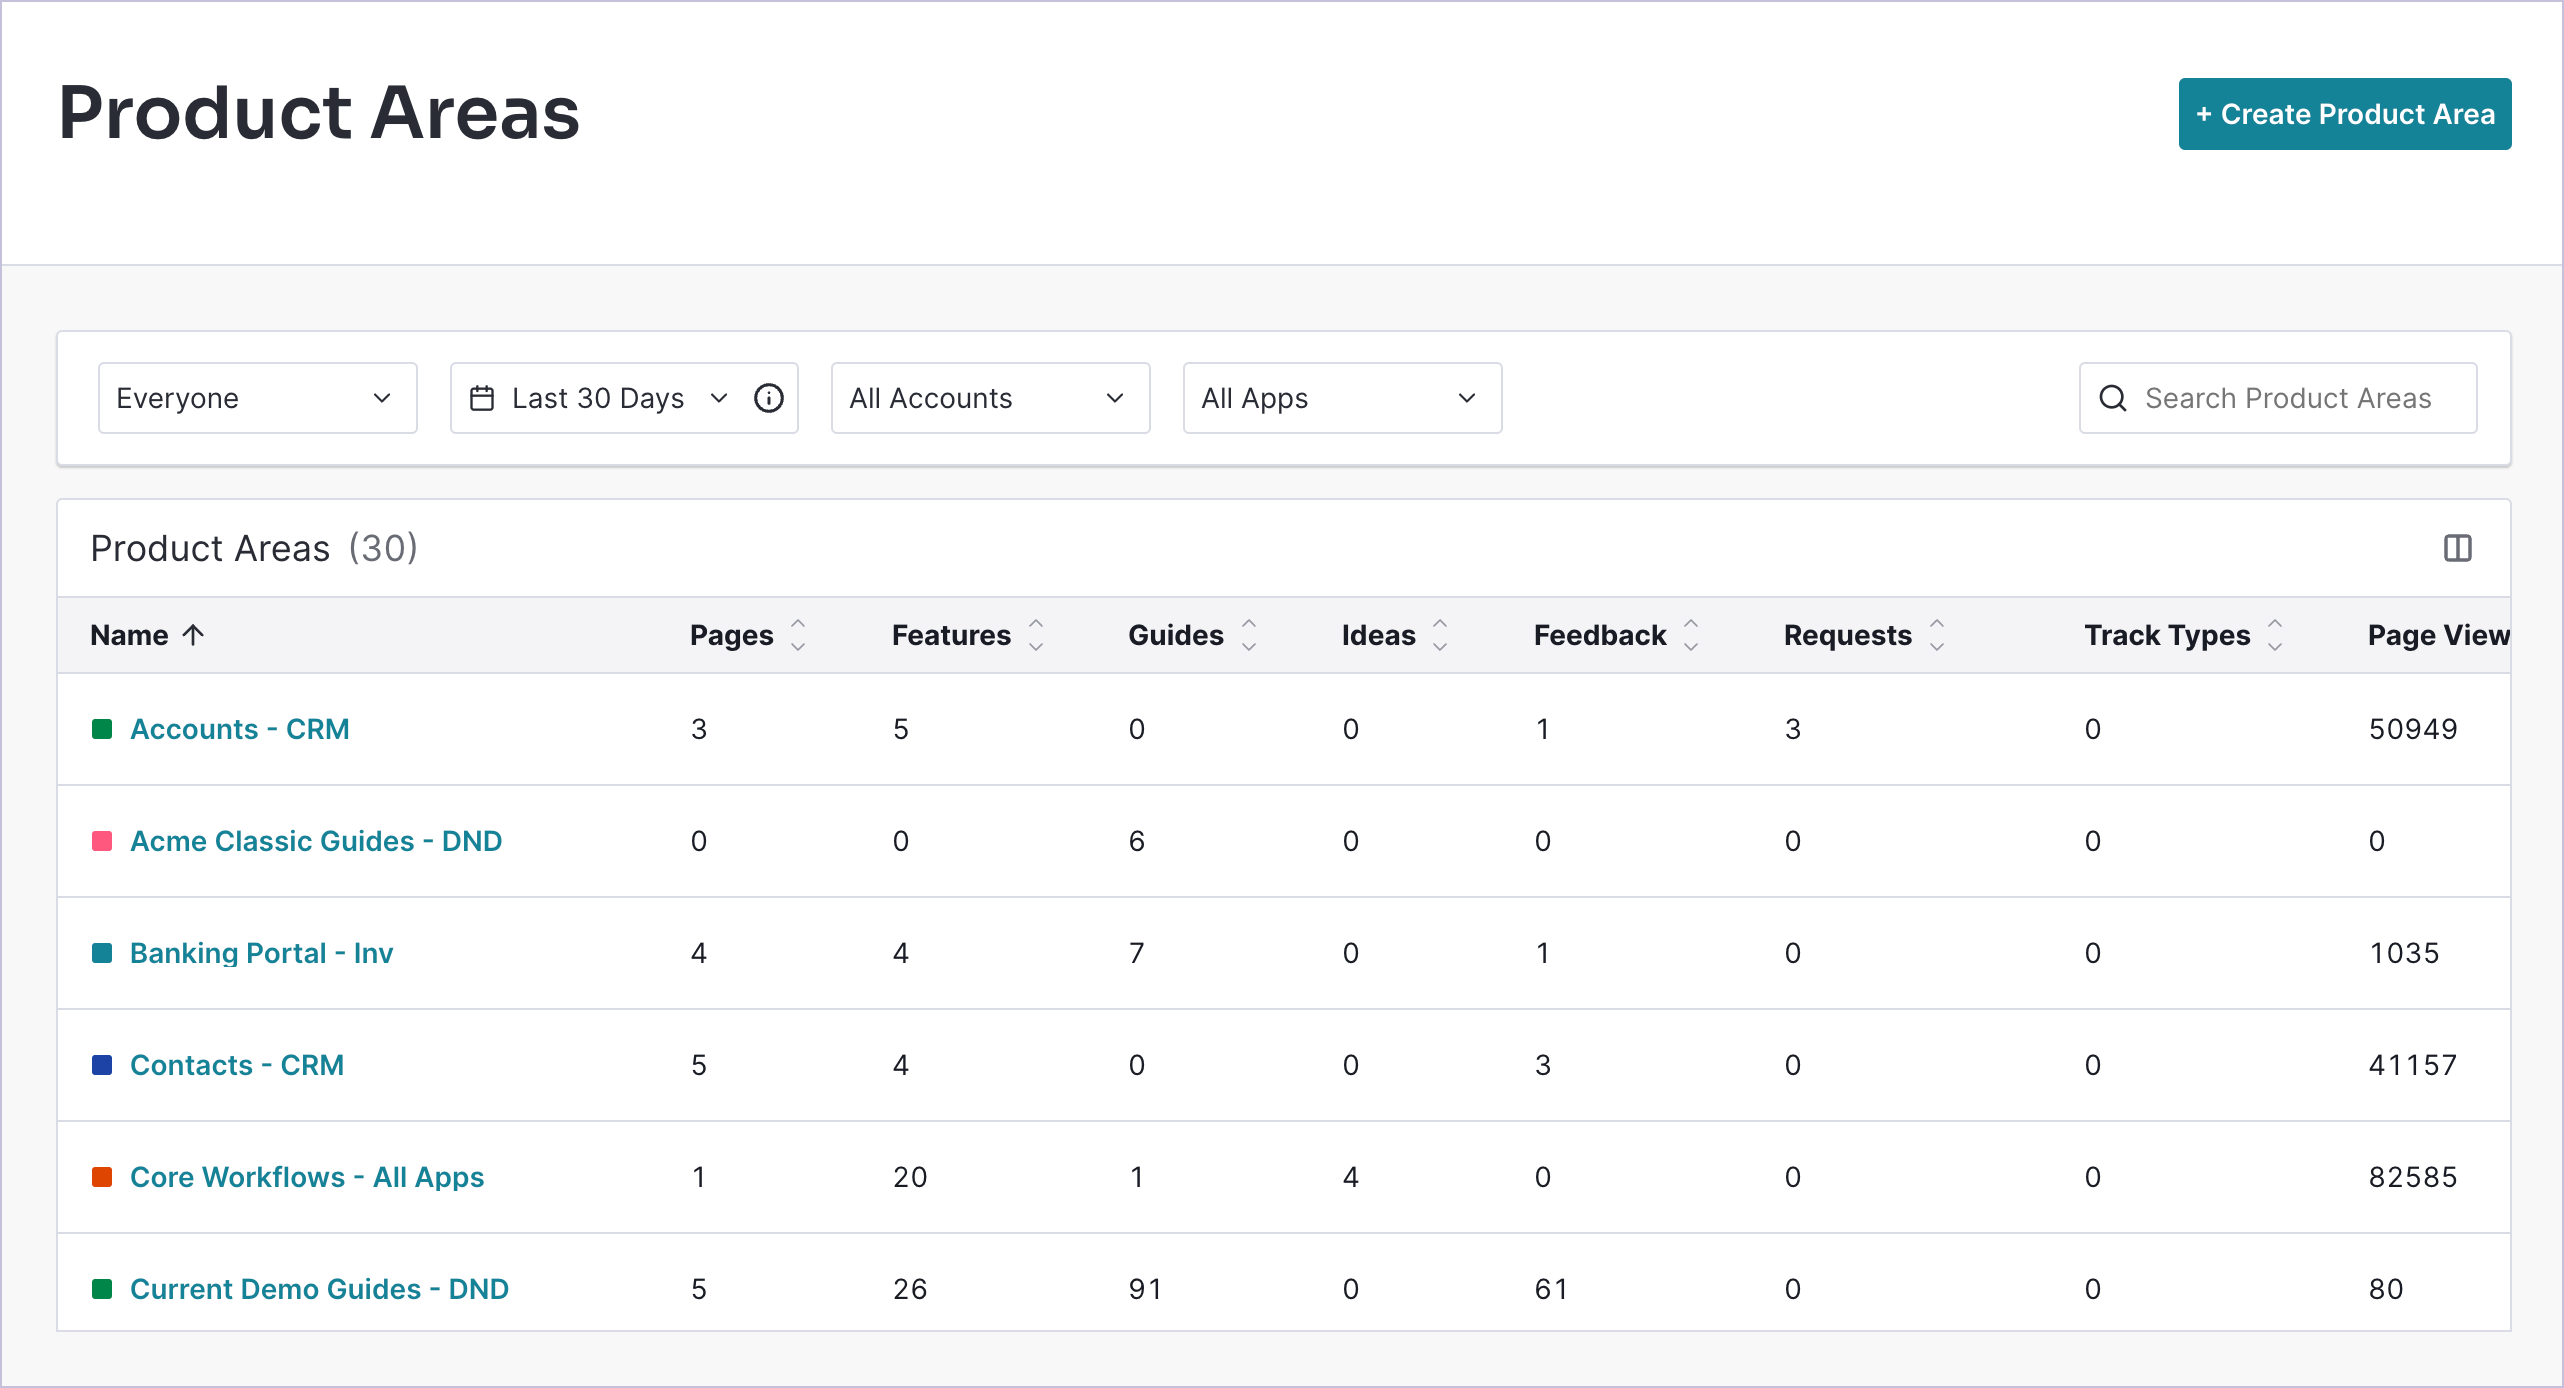Click the Name sort ascending arrow
Screen dimensions: 2564x1388
coord(194,635)
